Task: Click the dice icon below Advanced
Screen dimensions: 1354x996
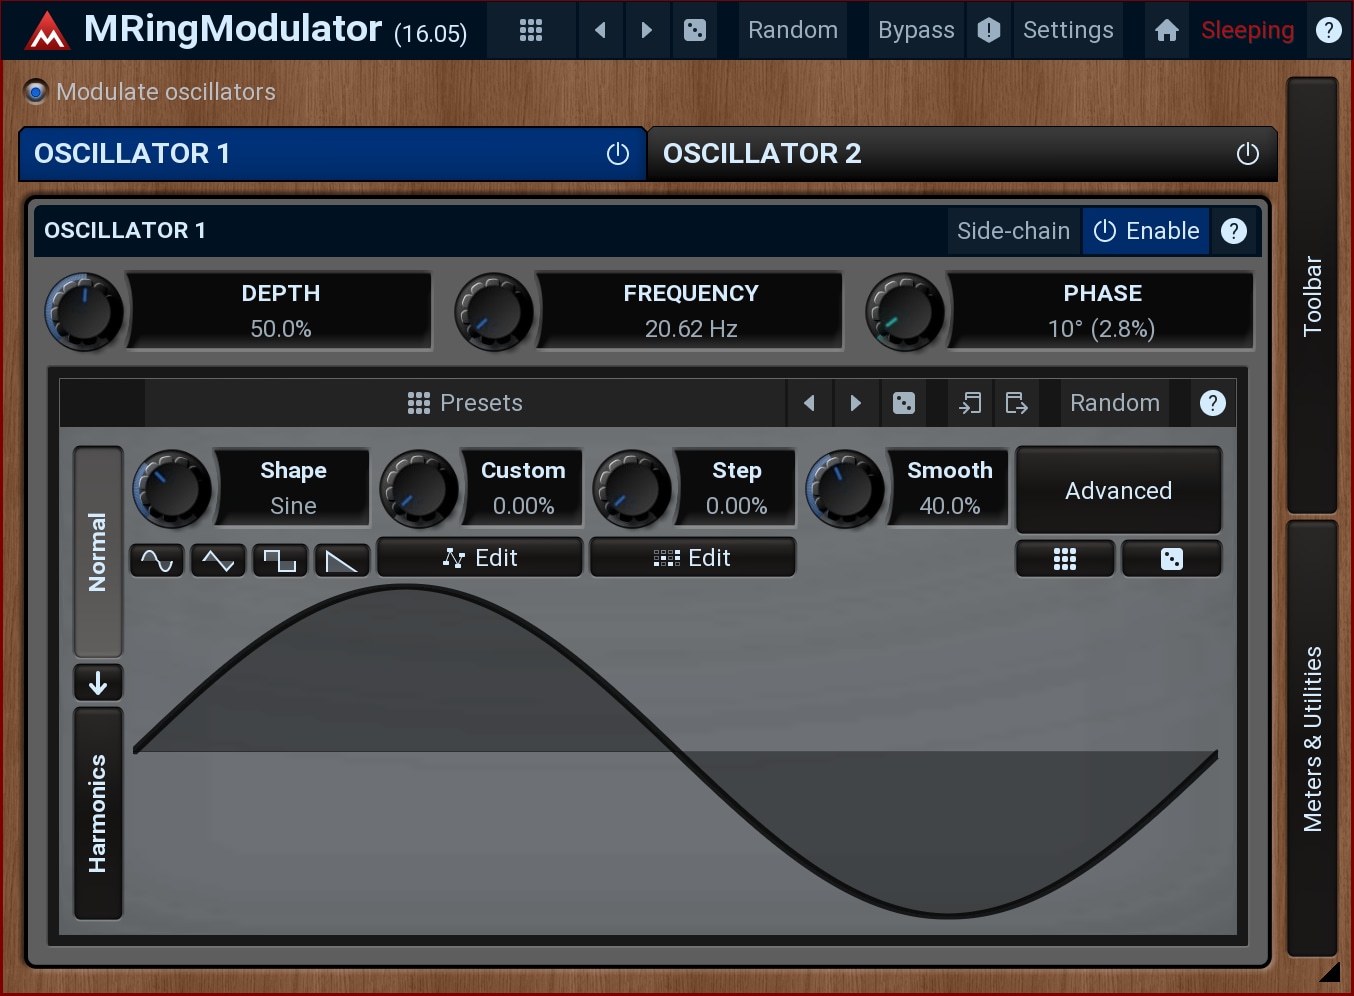Action: [x=1171, y=559]
